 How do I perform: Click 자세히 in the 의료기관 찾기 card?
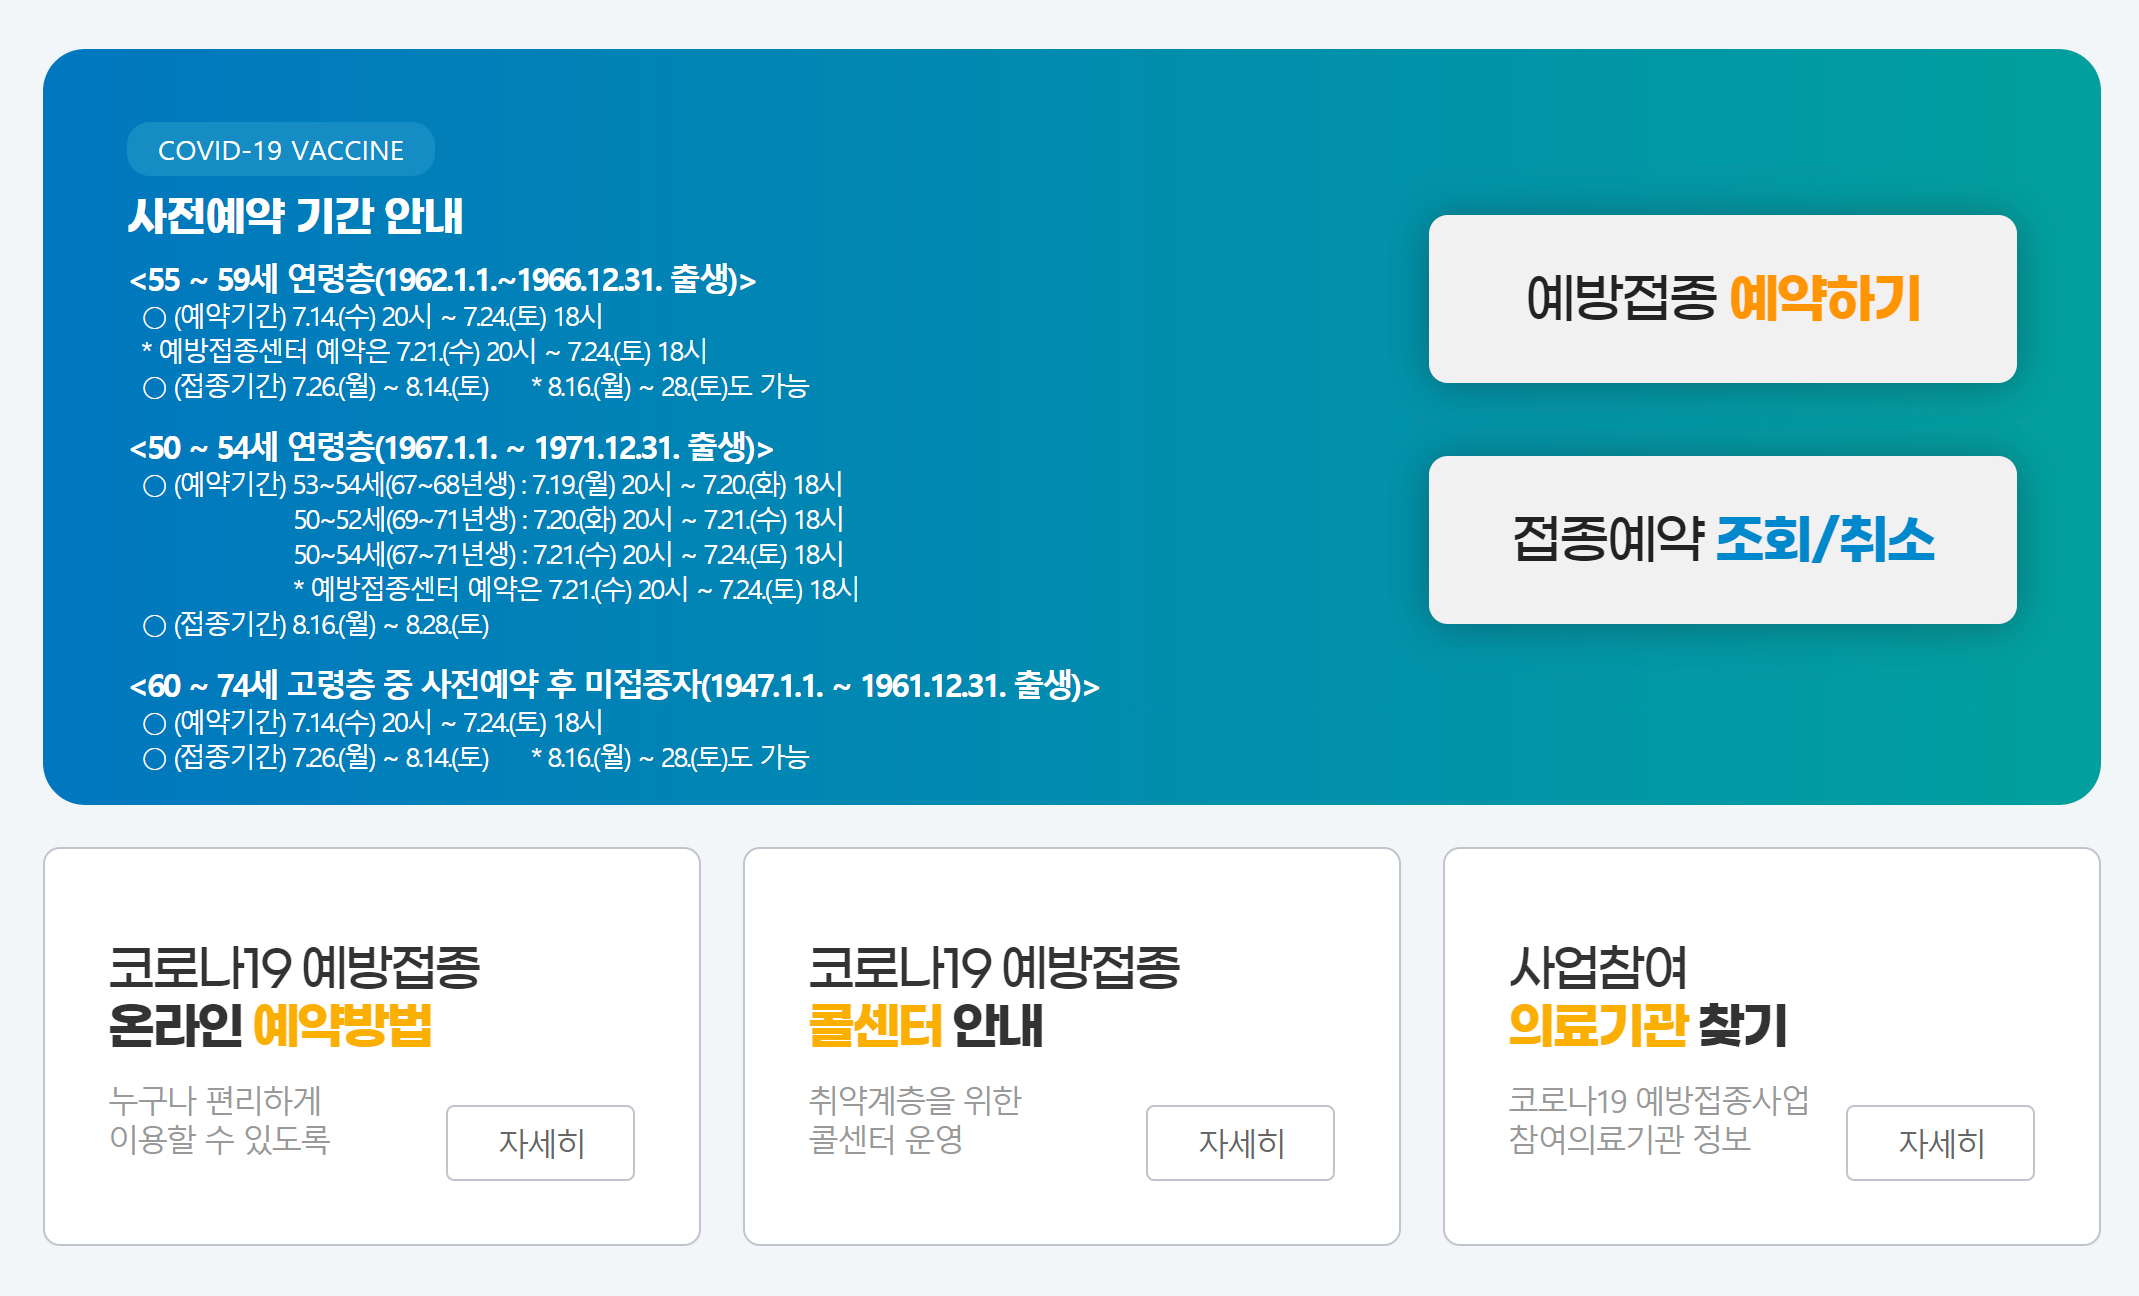[x=1940, y=1143]
